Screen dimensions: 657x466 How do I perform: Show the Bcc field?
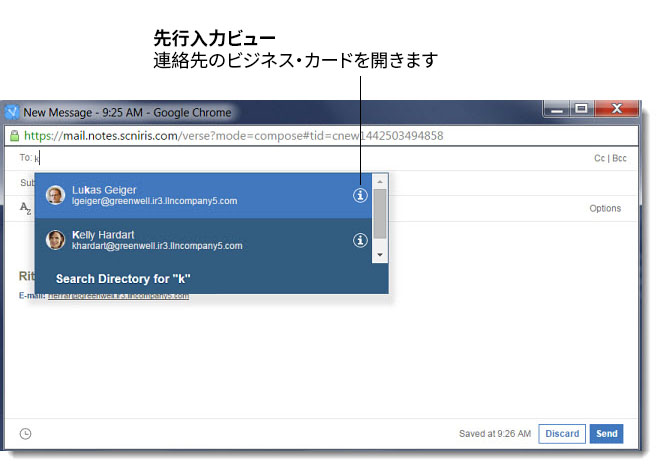619,158
